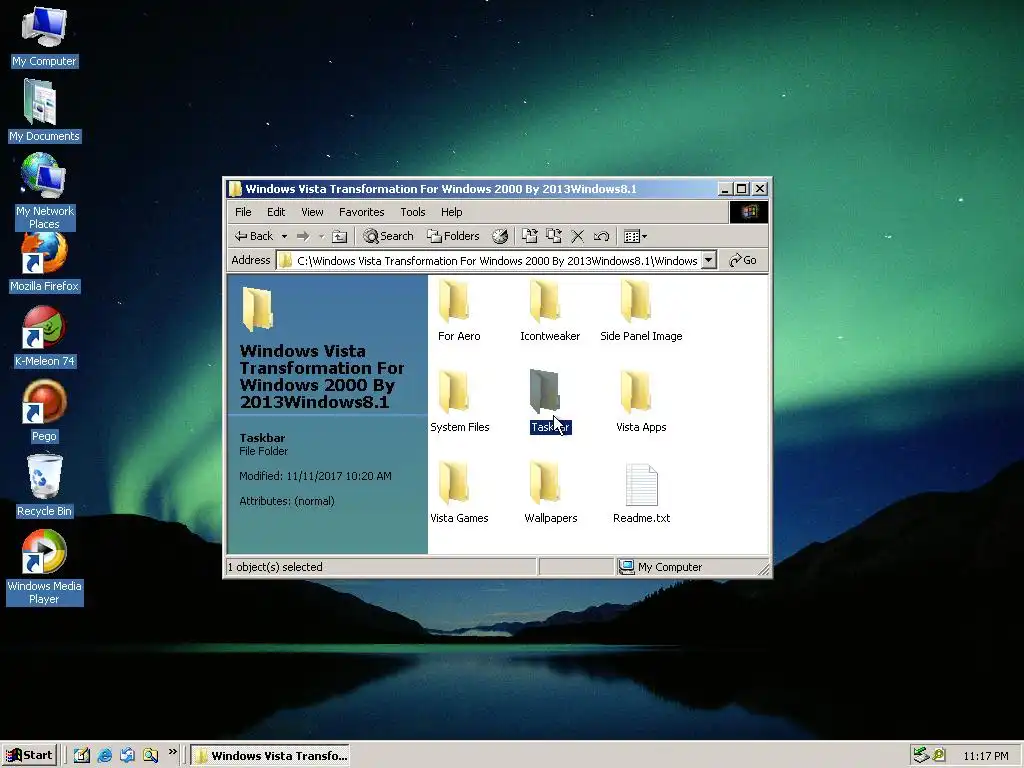Toggle the Folders pane button
The image size is (1024, 768).
453,236
